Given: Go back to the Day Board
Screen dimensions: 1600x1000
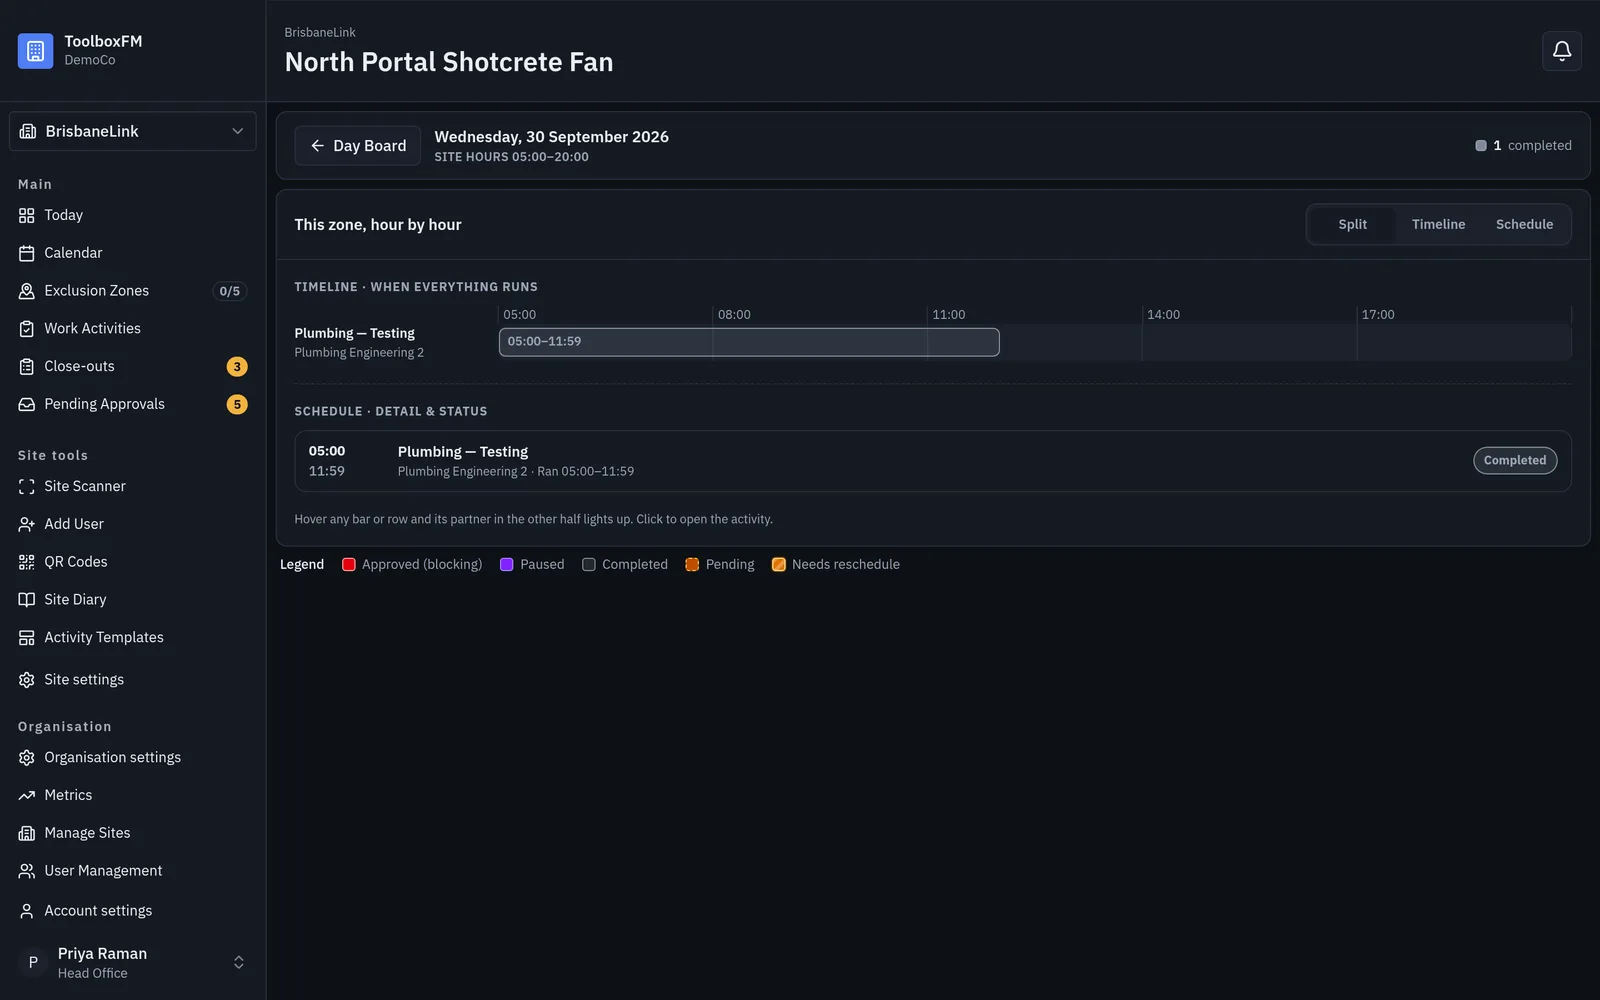Looking at the screenshot, I should click(x=358, y=146).
